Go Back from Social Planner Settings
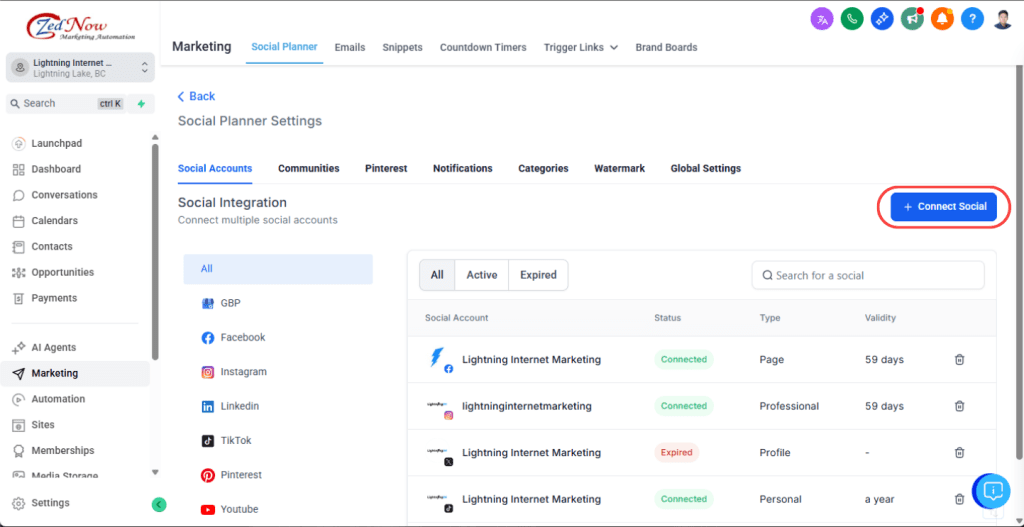Image resolution: width=1024 pixels, height=527 pixels. pos(196,96)
